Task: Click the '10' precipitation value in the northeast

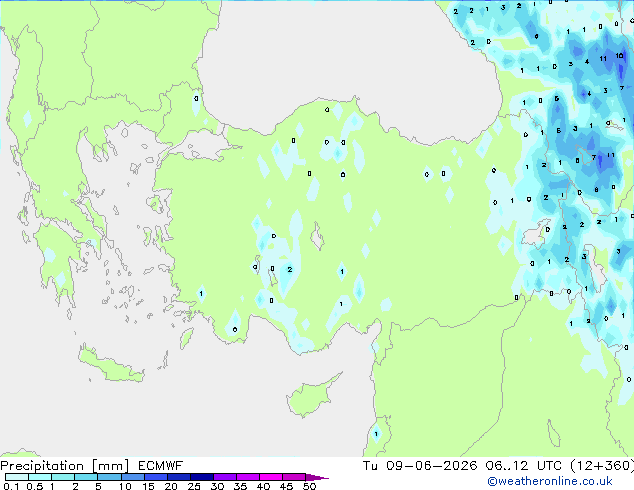Action: click(619, 56)
